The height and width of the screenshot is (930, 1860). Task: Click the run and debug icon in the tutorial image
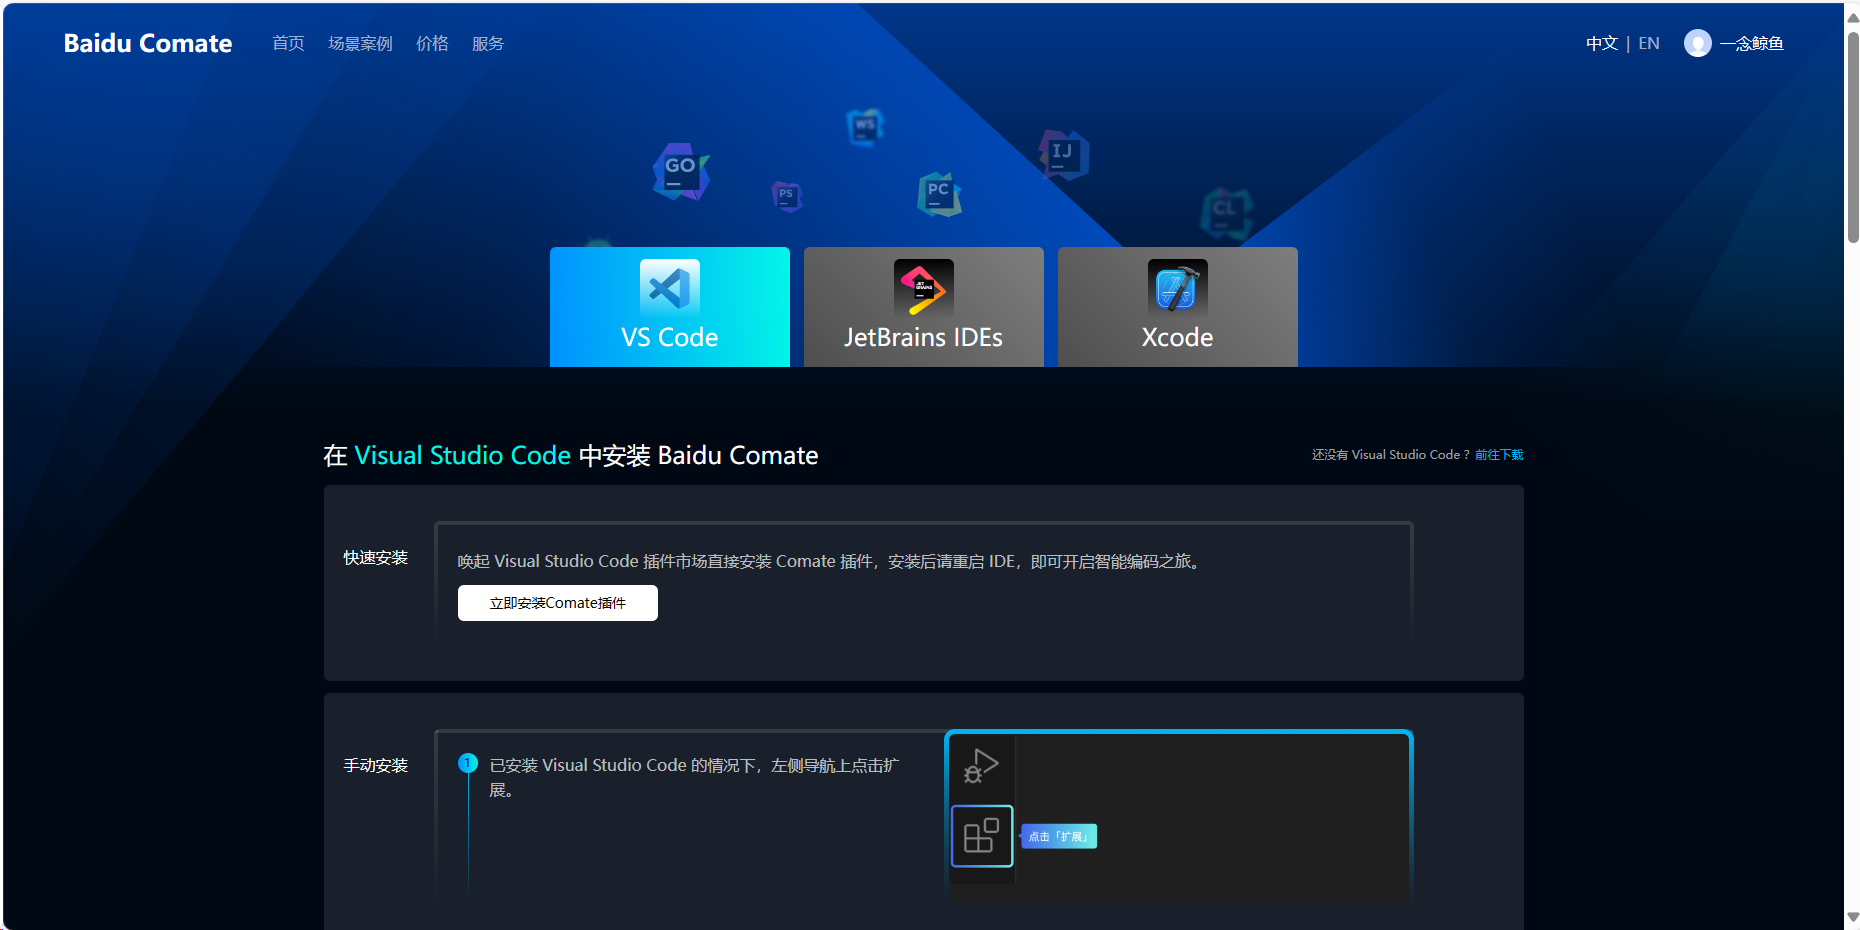[981, 767]
